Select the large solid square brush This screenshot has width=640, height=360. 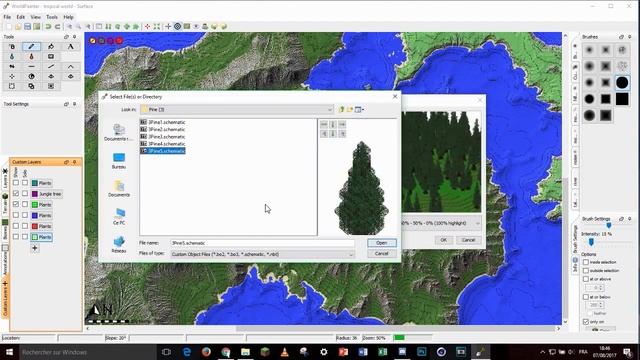click(x=622, y=99)
